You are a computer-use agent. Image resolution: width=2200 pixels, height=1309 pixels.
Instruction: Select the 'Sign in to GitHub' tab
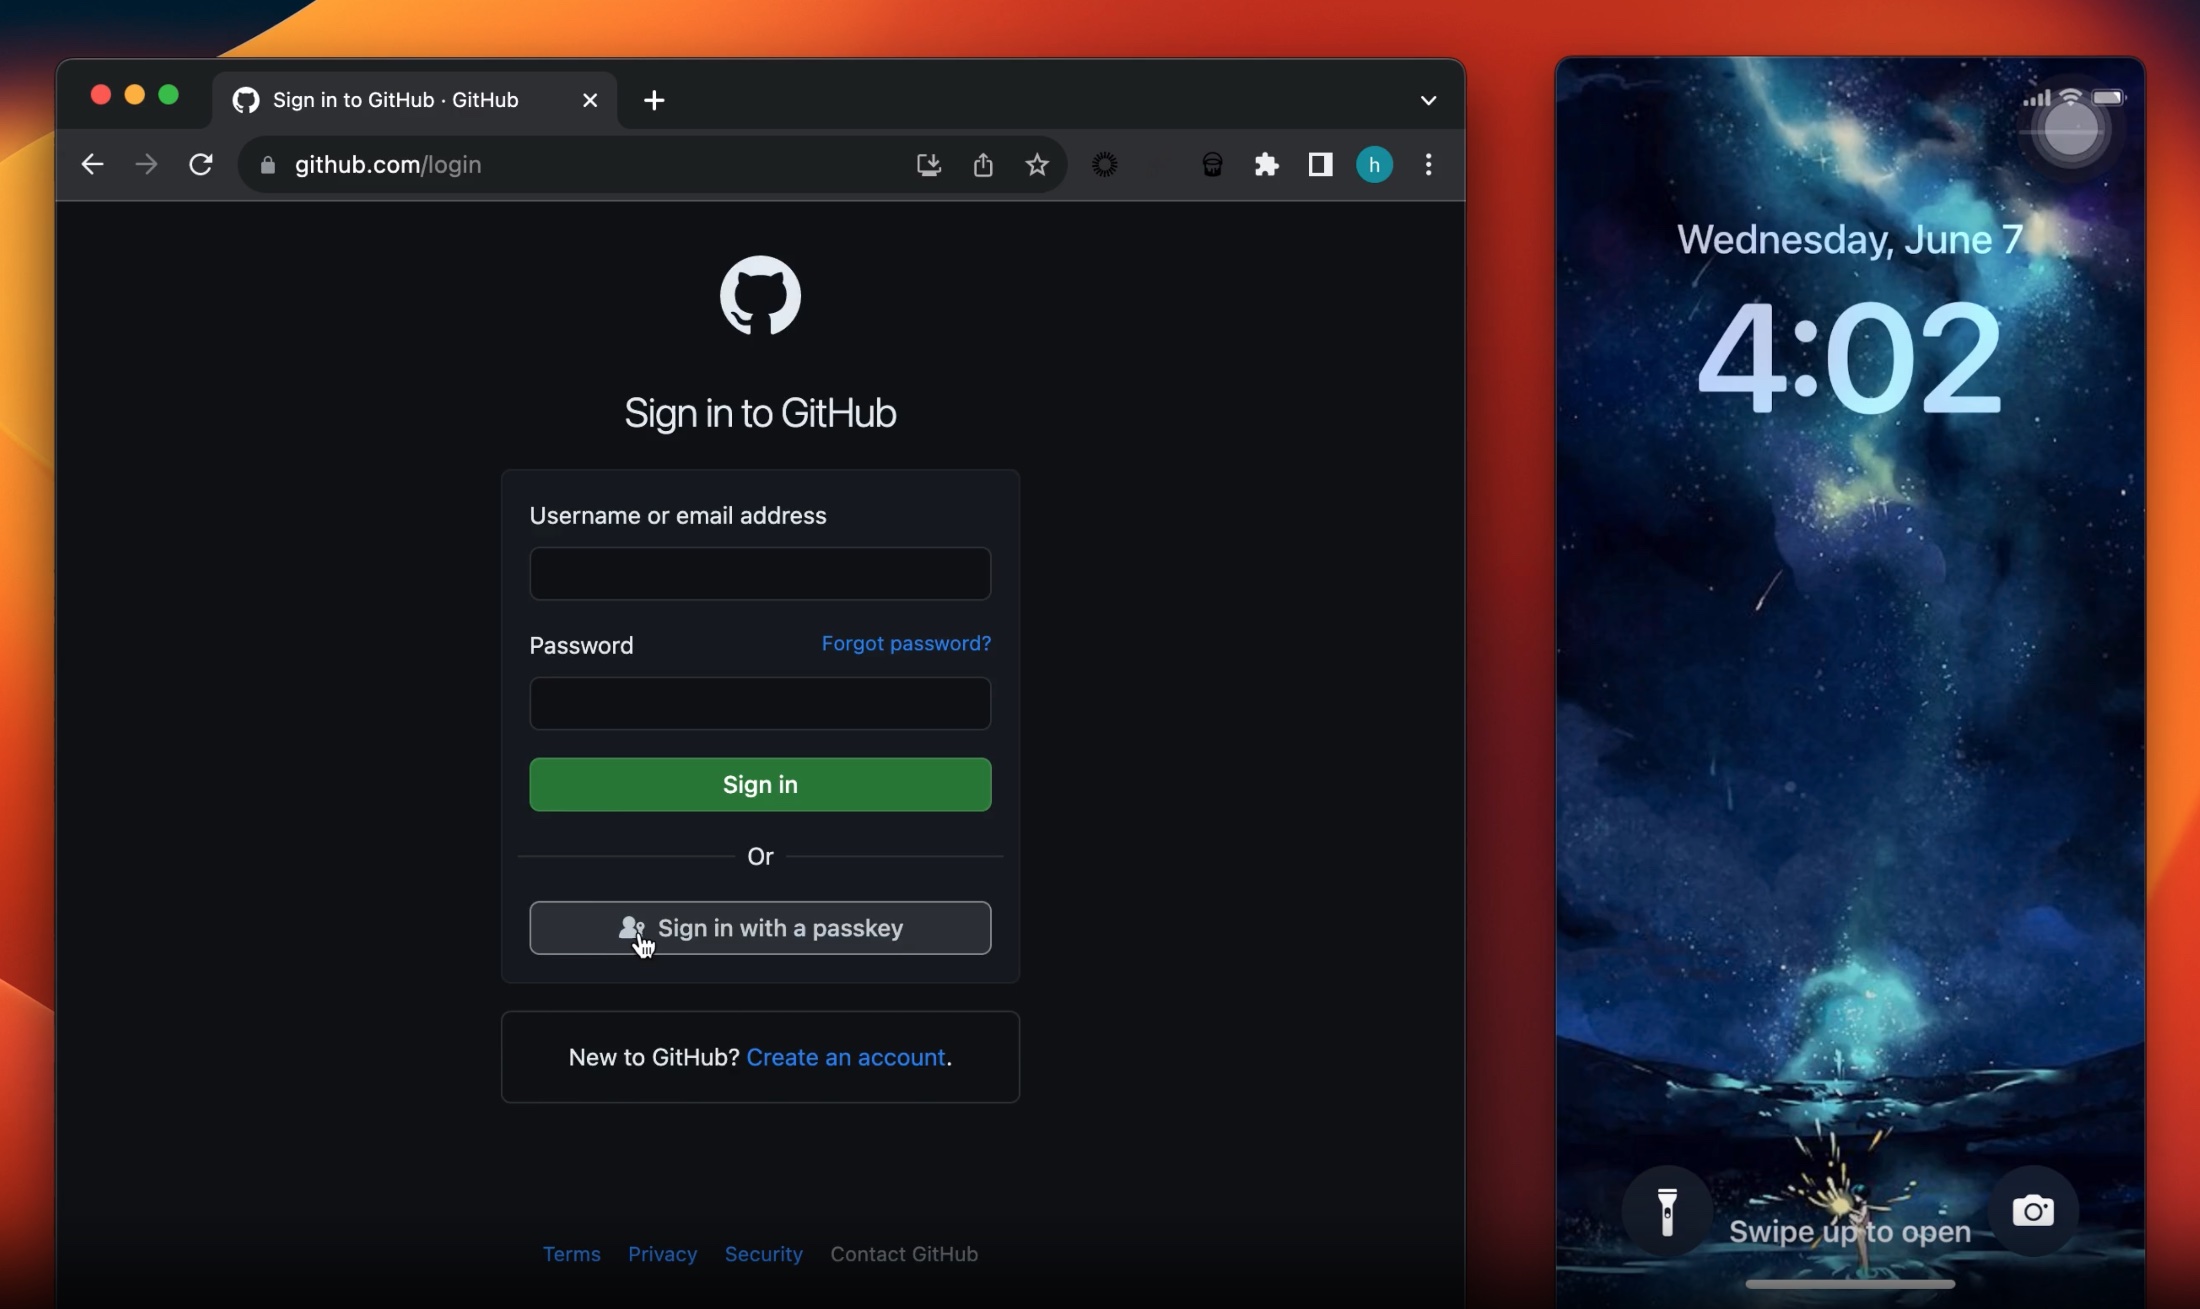point(415,100)
